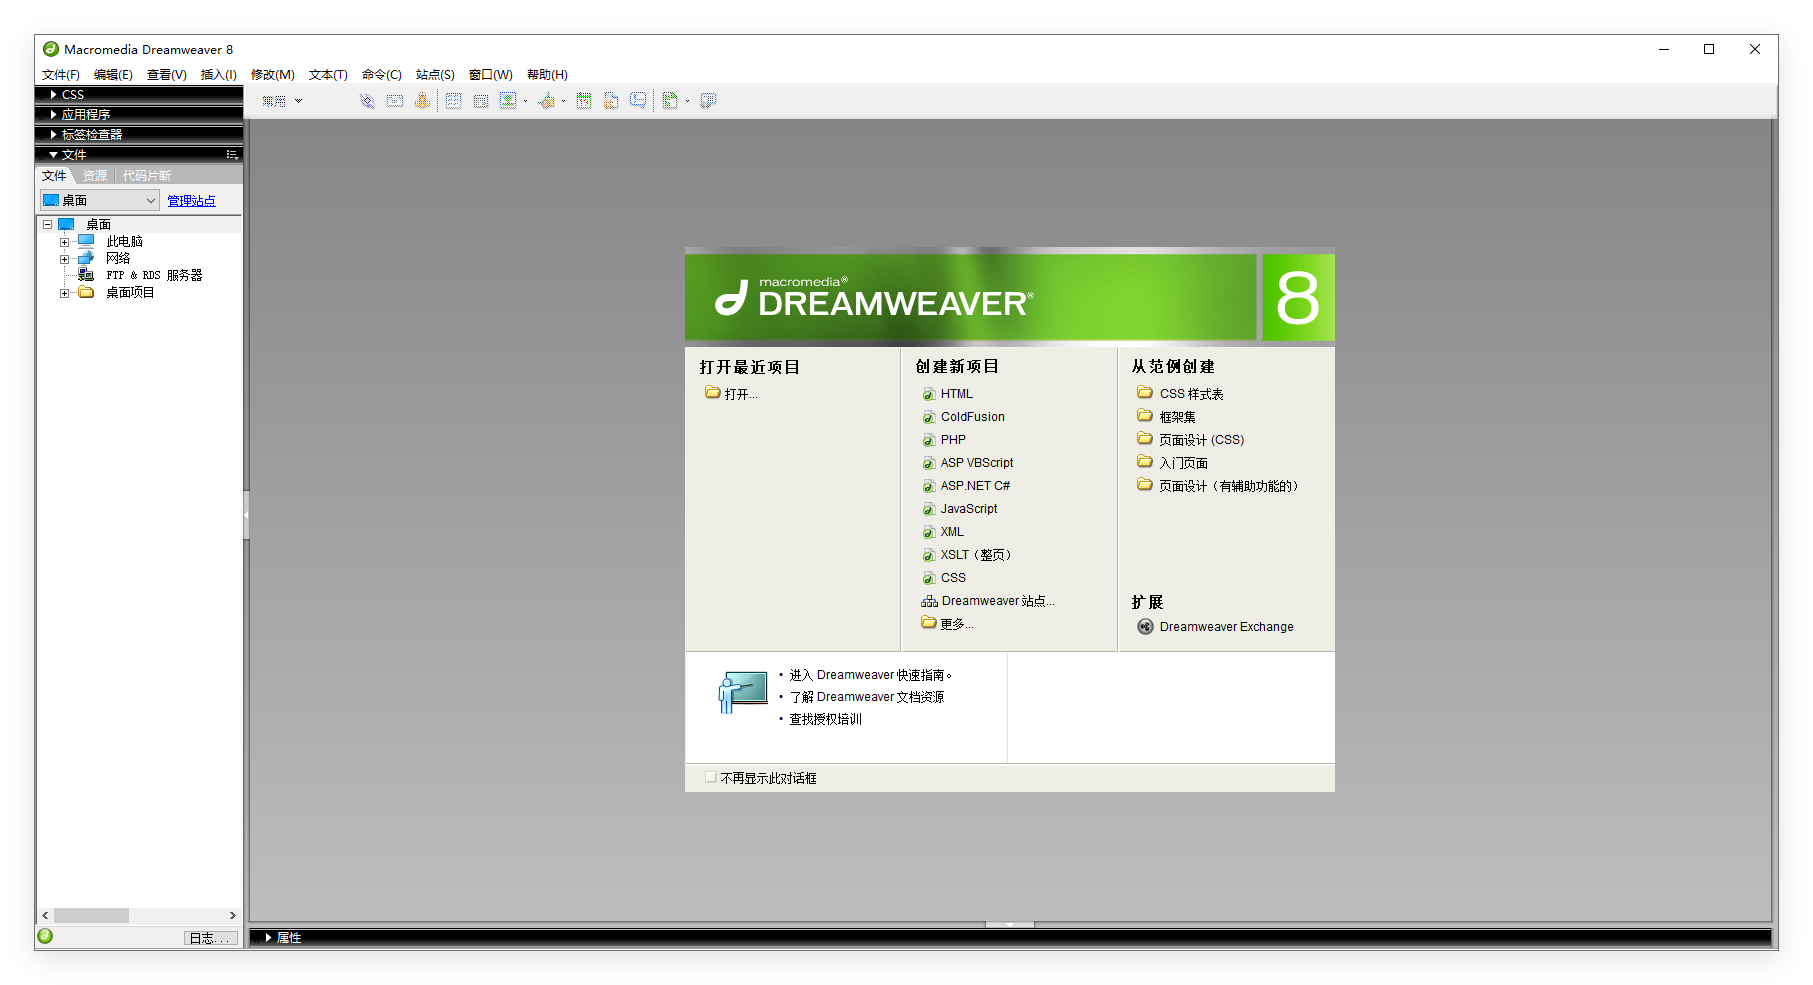Insert the date with the calendar icon
Screen dimensions: 1813x985
[x=583, y=100]
